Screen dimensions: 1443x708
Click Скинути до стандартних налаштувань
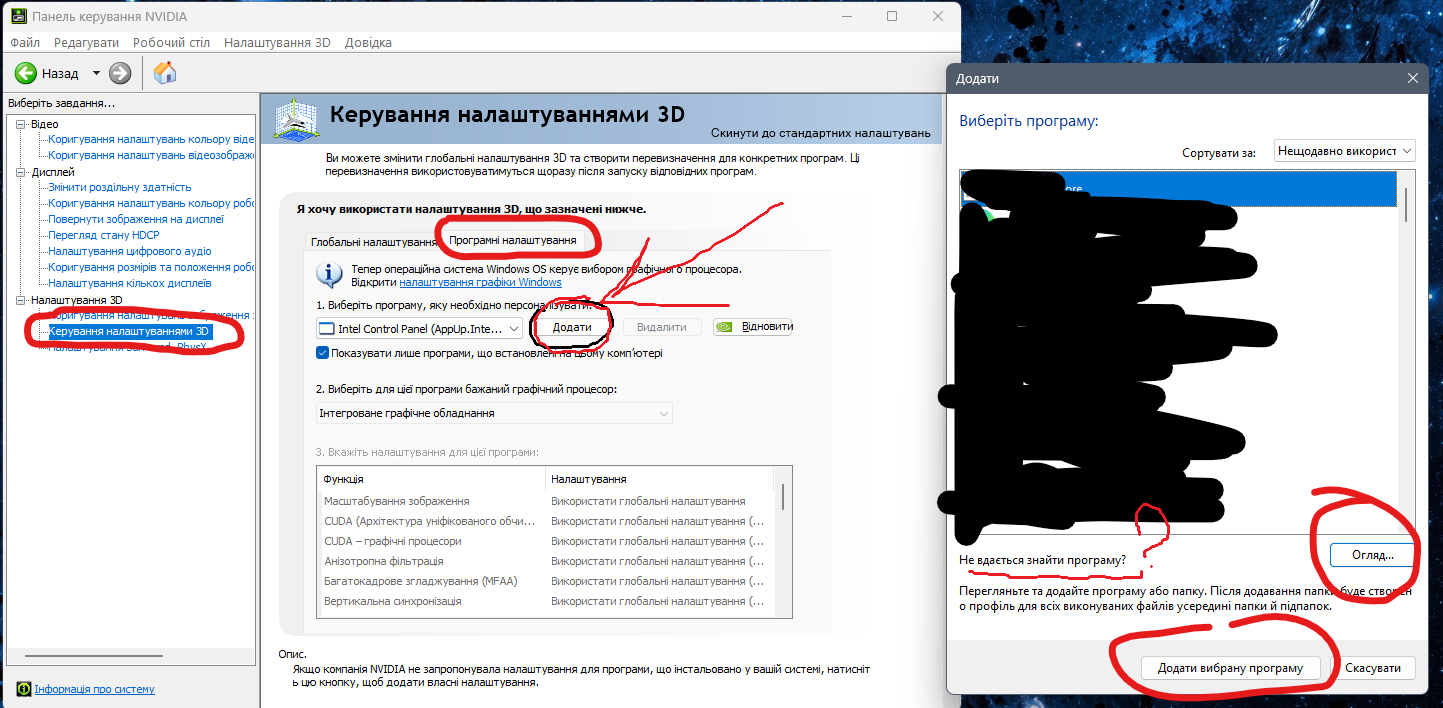point(821,133)
